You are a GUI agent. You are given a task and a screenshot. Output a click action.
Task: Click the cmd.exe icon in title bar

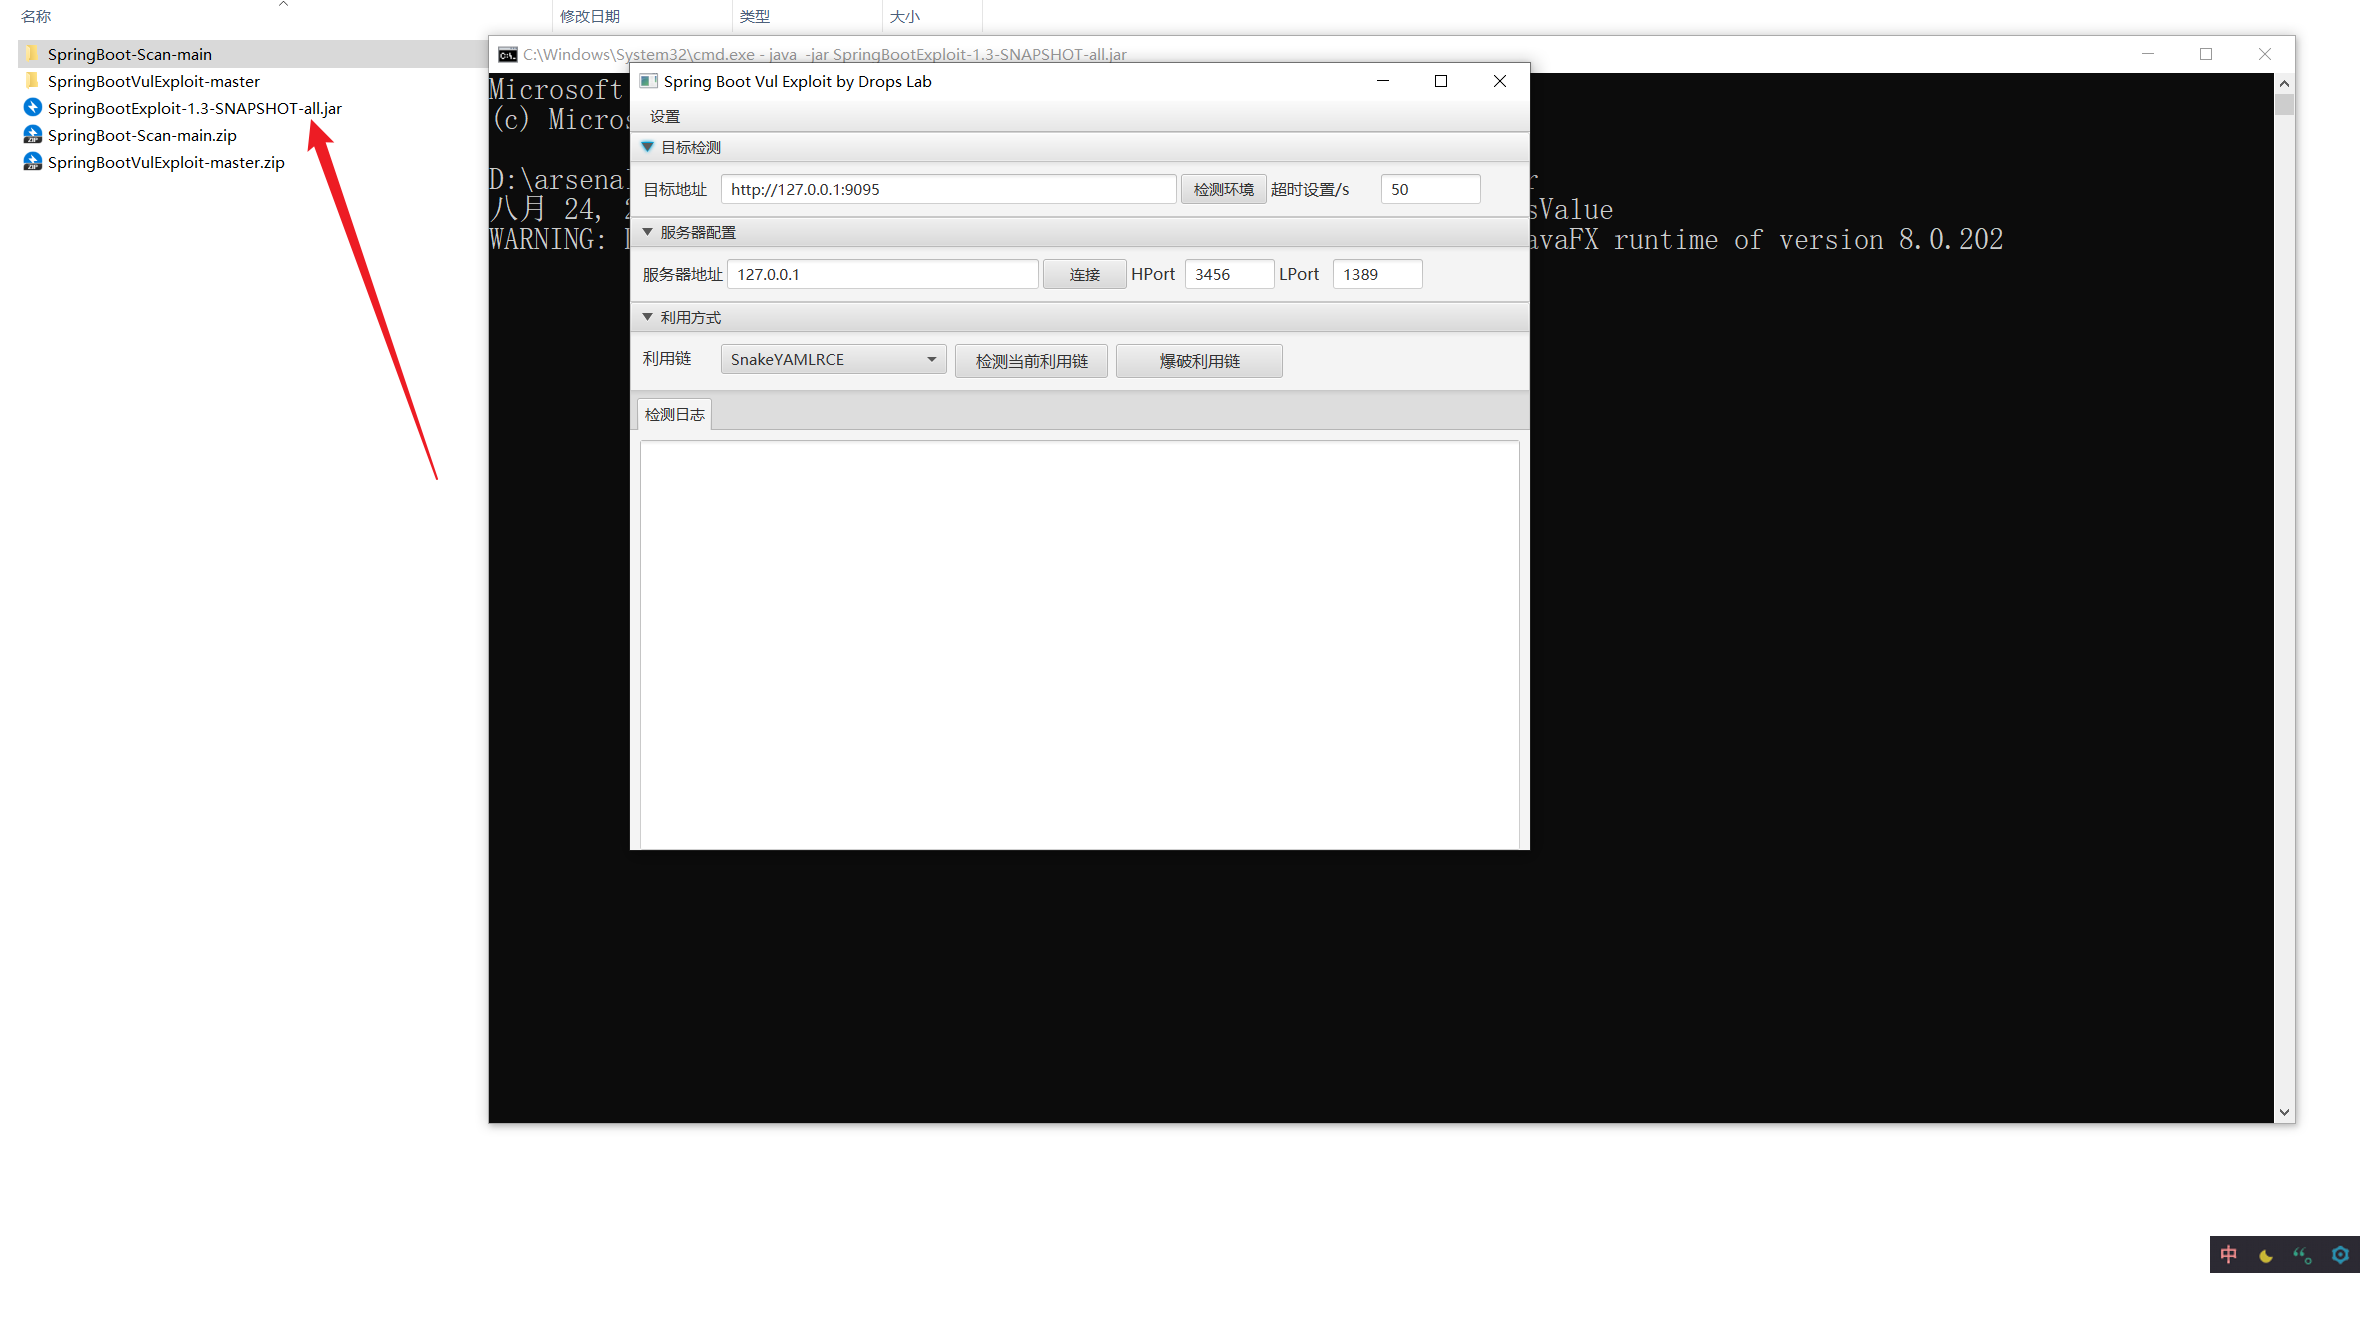click(508, 54)
